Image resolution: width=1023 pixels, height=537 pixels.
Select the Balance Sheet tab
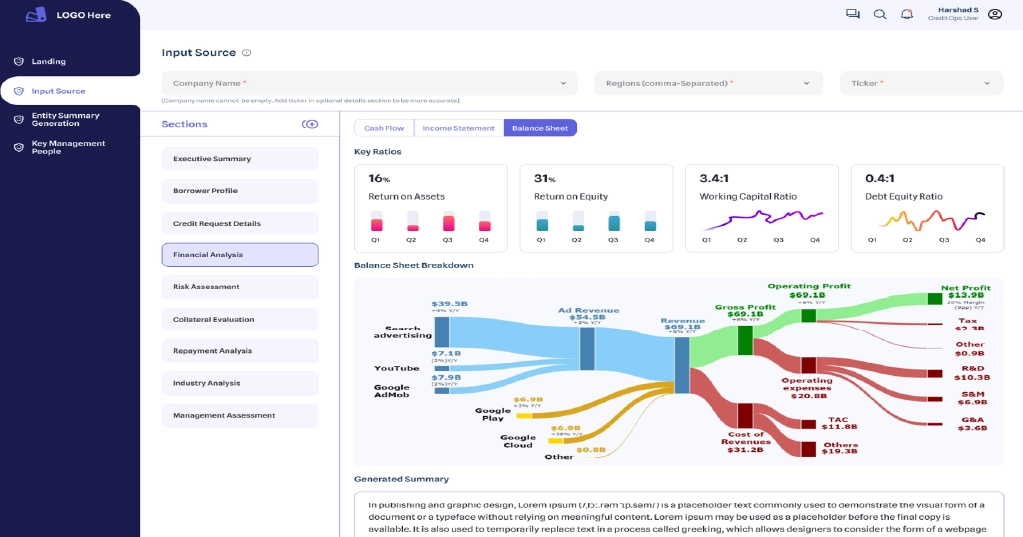point(540,128)
